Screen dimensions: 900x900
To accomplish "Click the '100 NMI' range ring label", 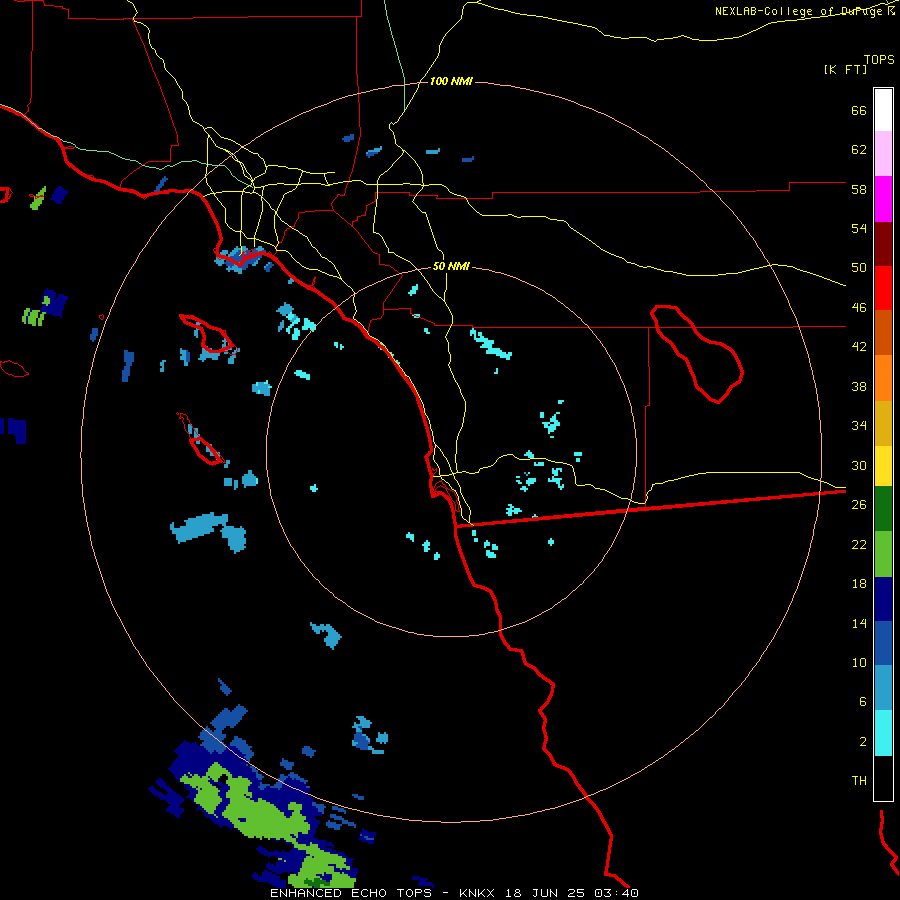I will point(451,82).
